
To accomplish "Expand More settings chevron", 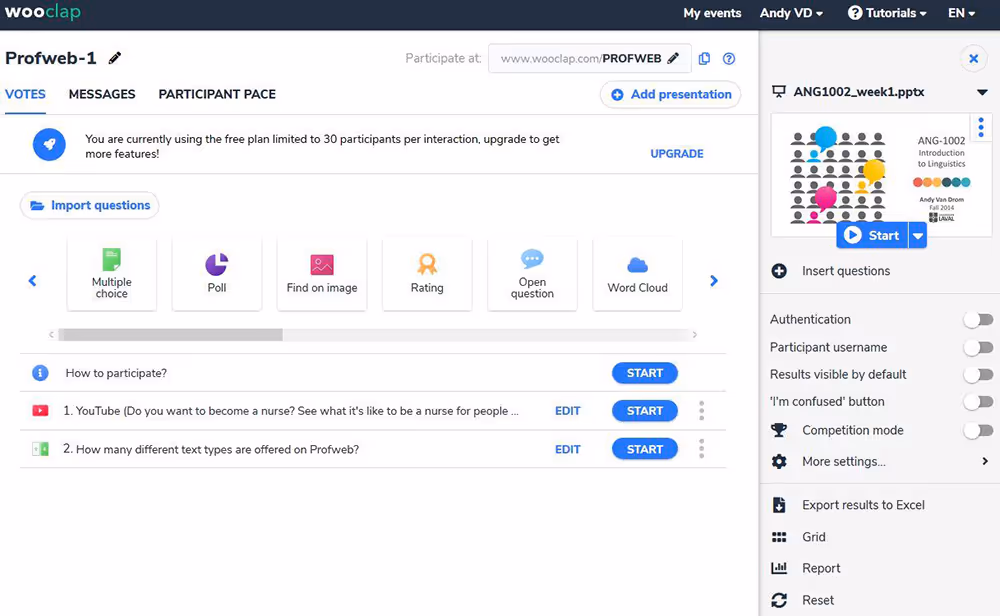I will [985, 461].
